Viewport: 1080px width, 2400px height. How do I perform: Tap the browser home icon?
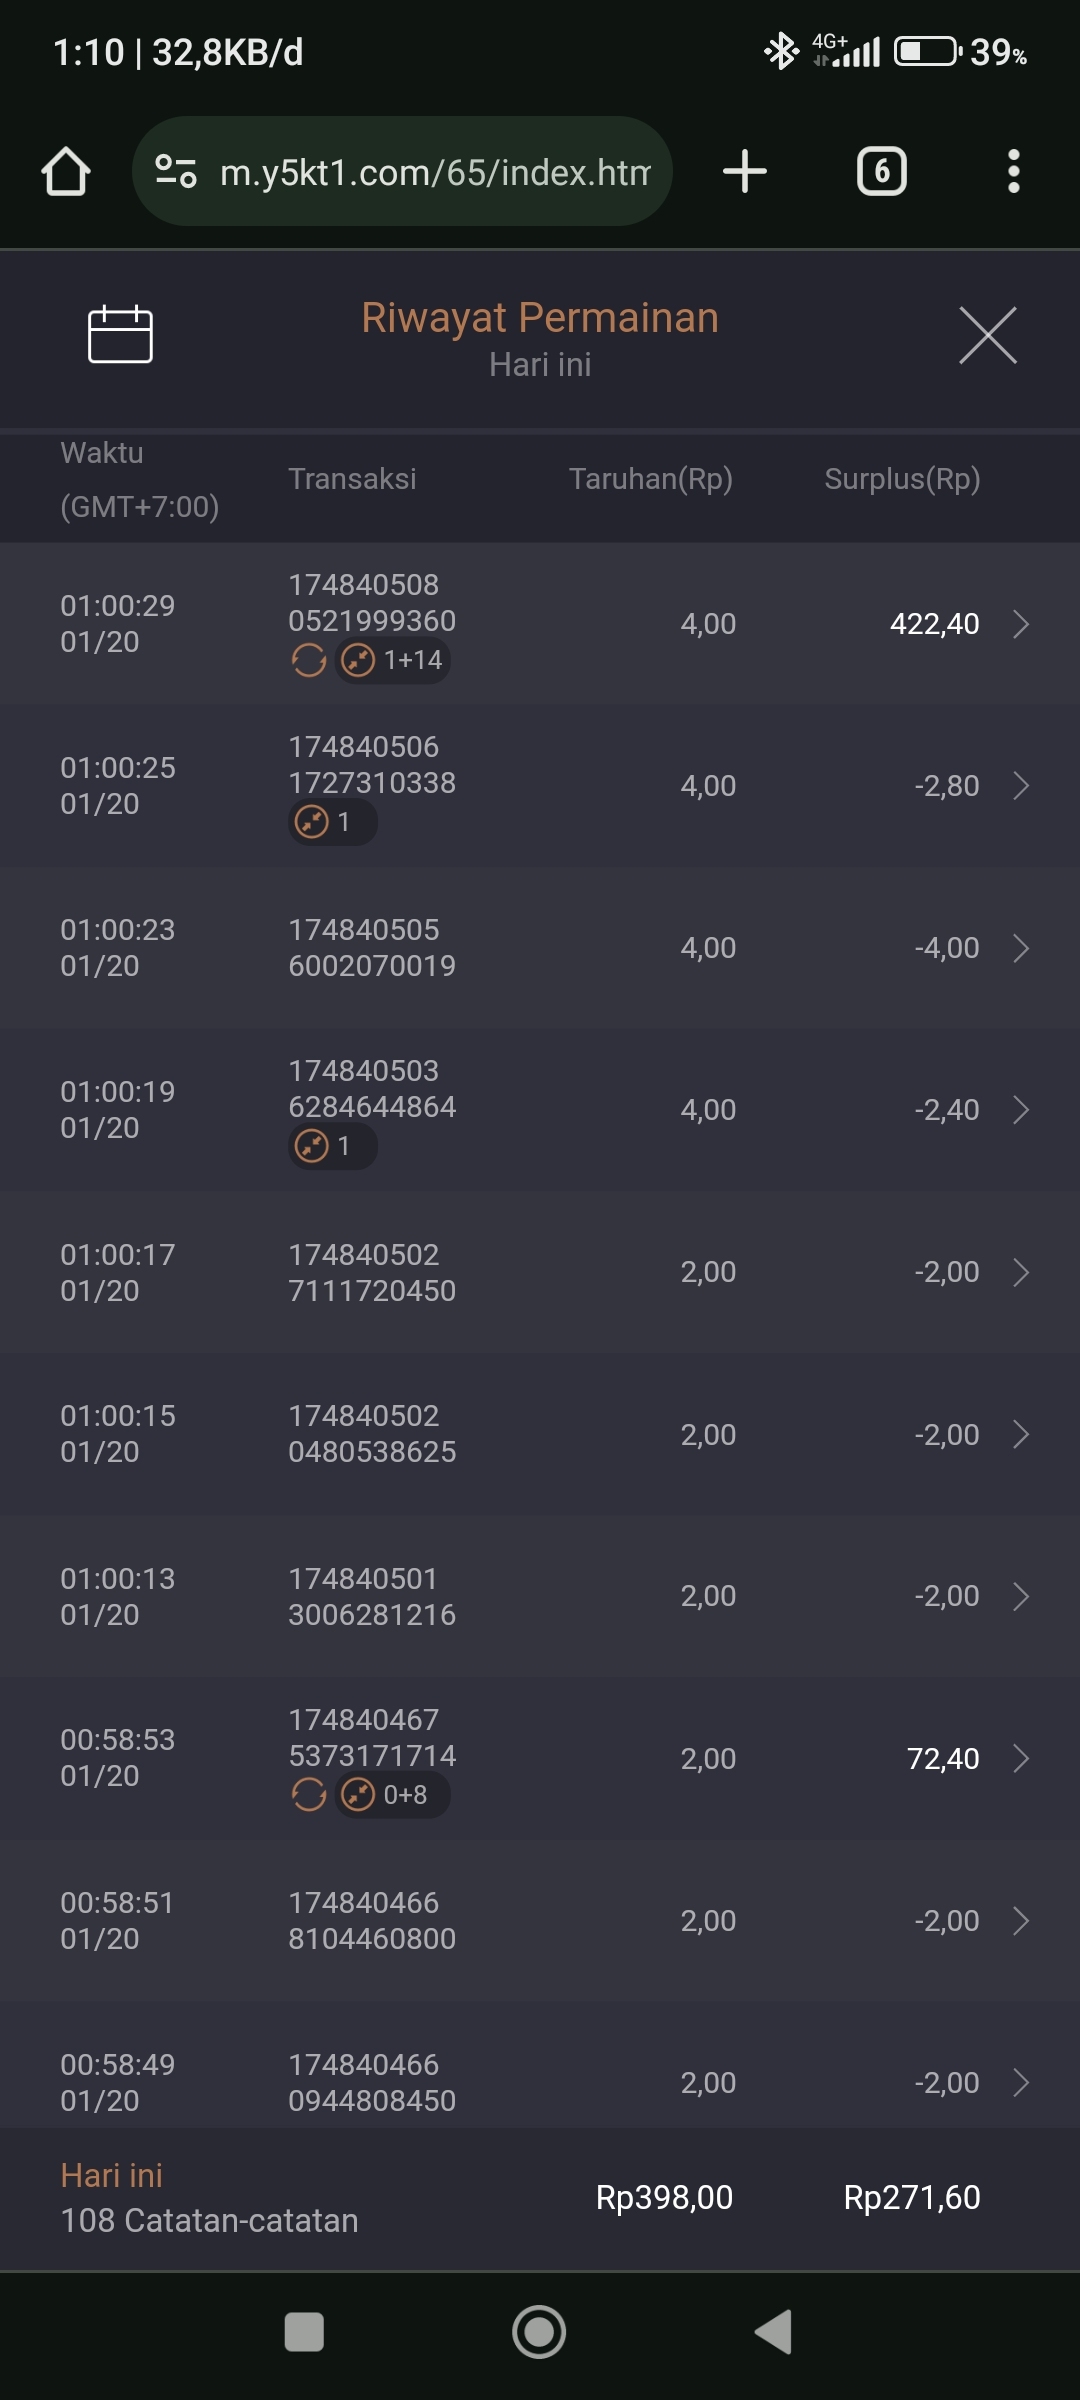click(66, 172)
